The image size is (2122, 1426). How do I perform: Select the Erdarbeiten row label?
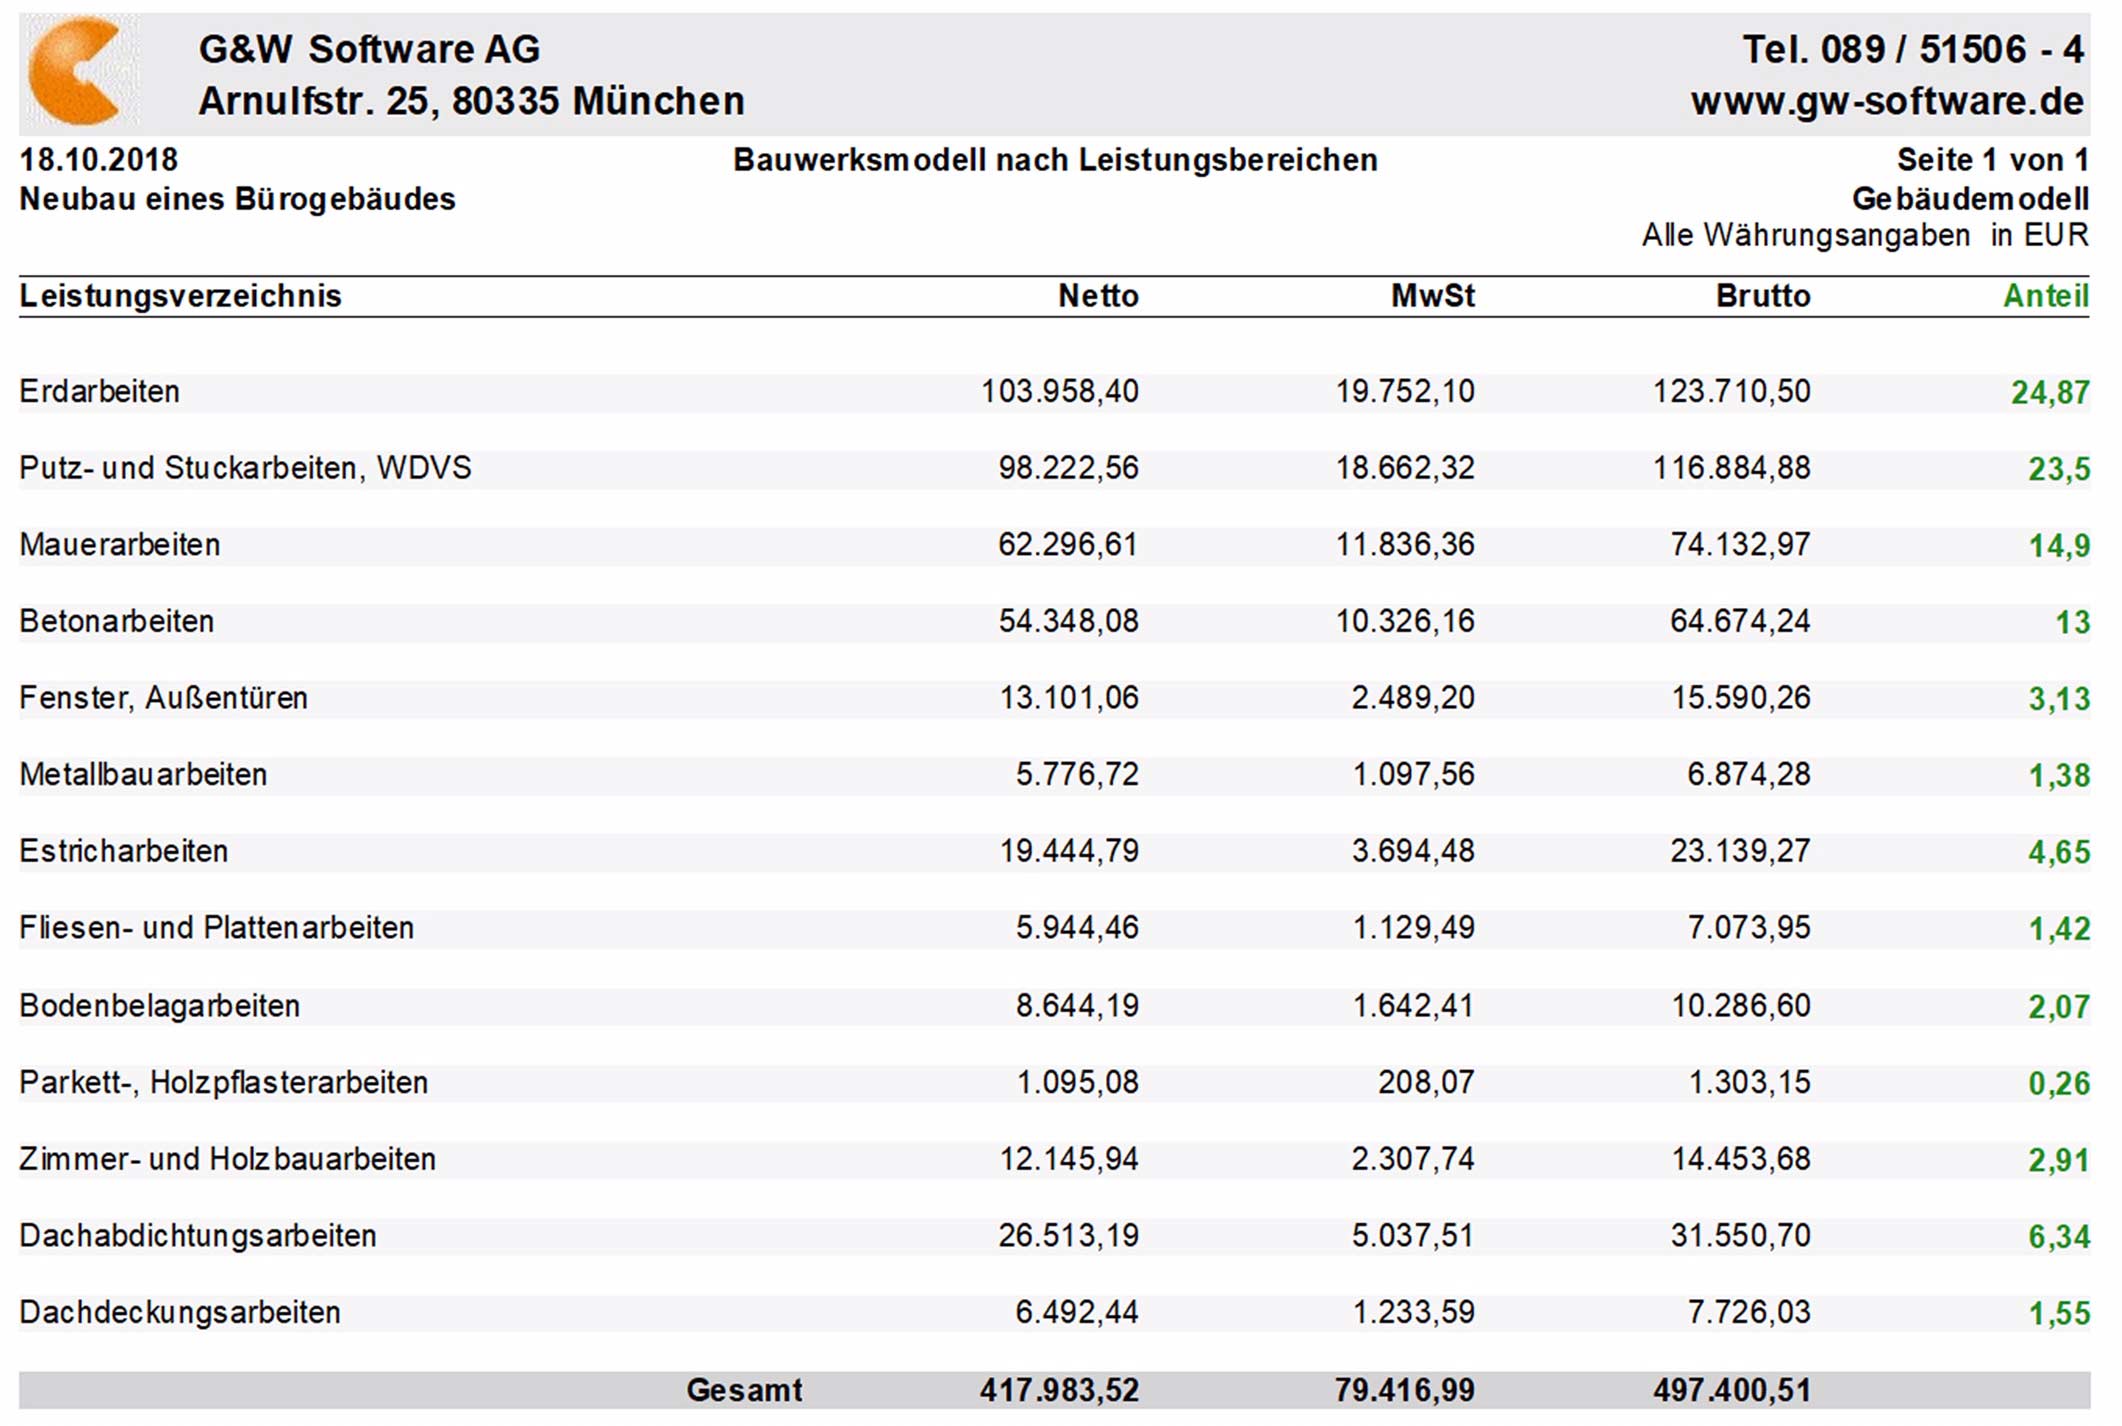pos(100,391)
